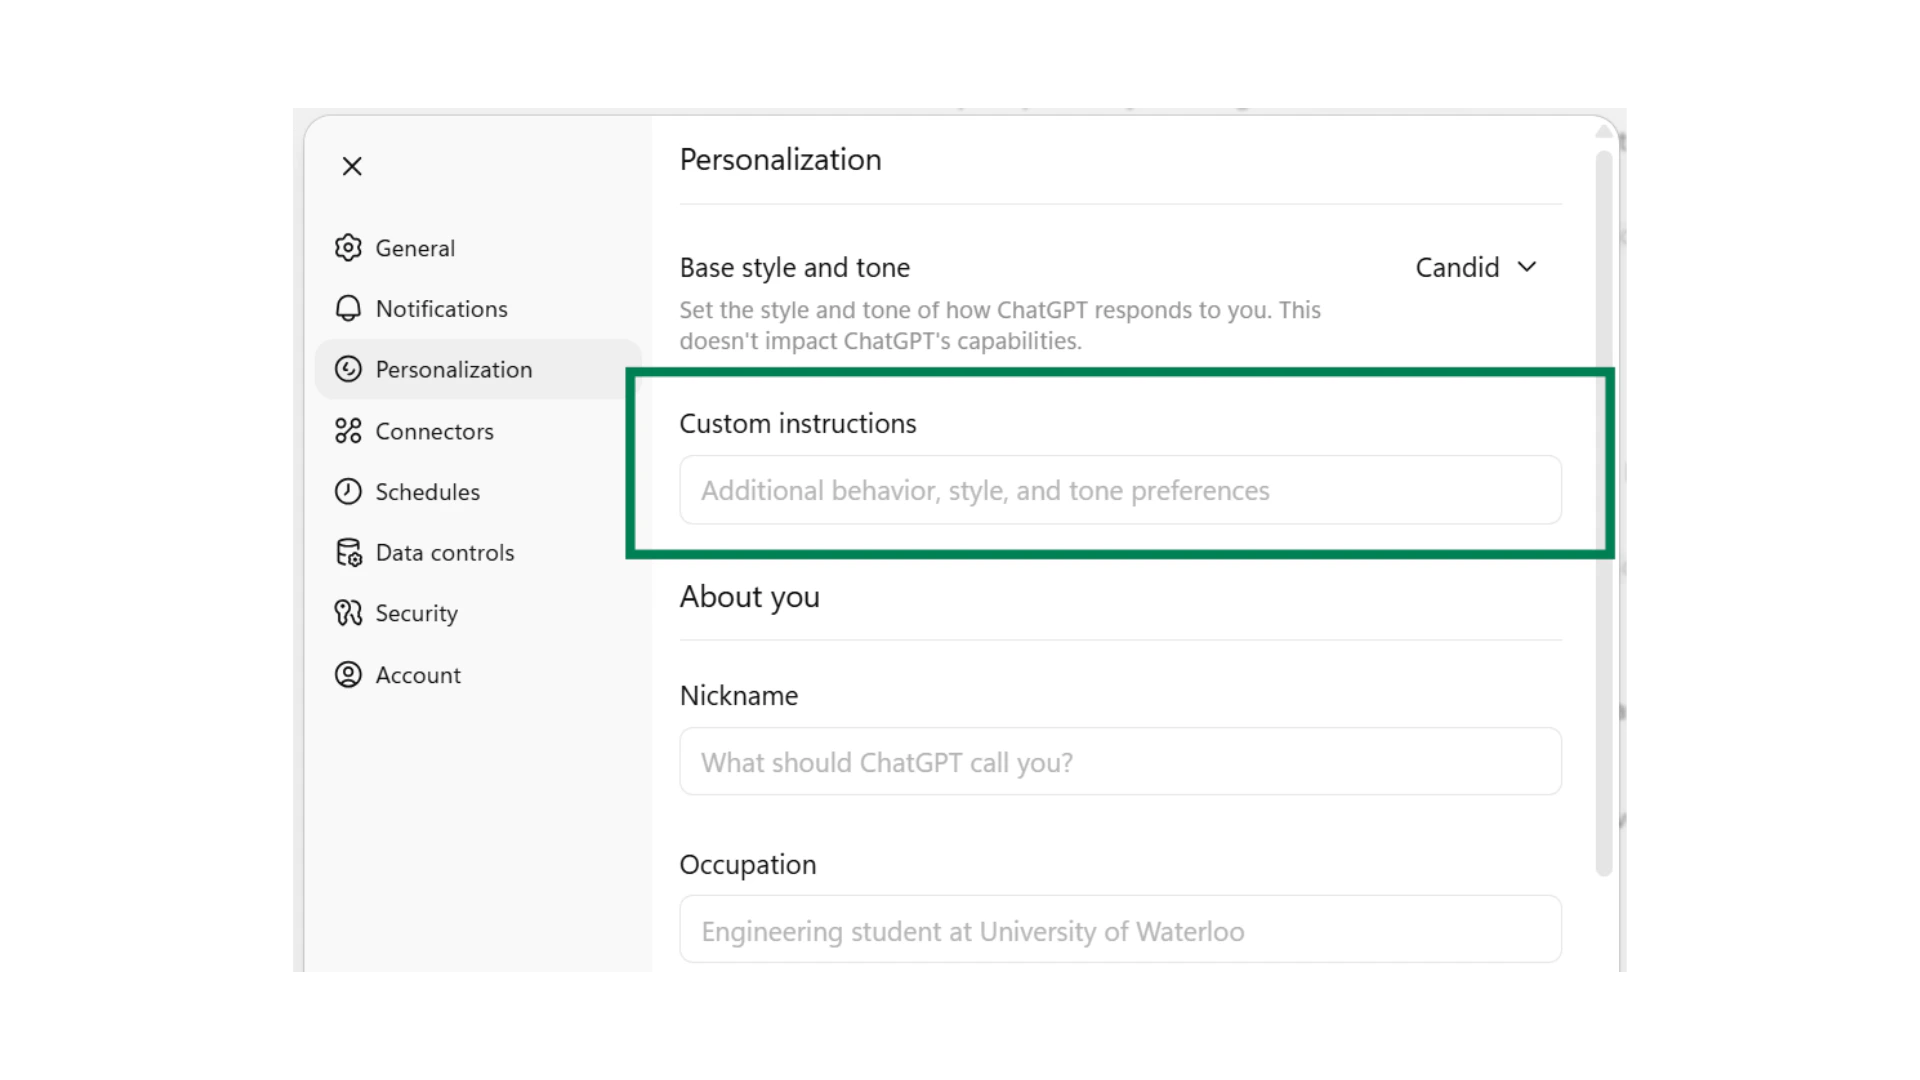Click the Custom instructions text field
1920x1080 pixels.
tap(1119, 490)
